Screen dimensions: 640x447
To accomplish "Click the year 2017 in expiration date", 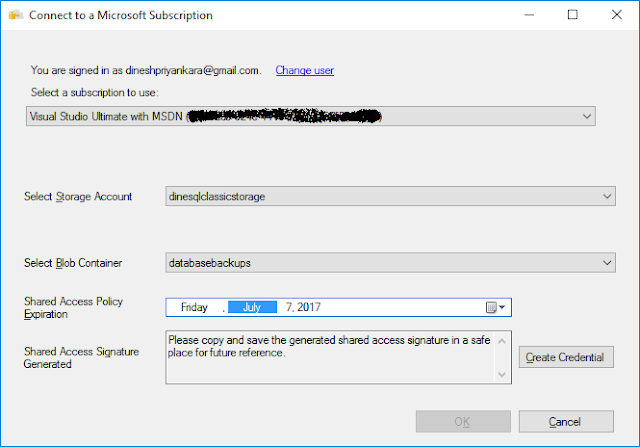I will pos(310,308).
